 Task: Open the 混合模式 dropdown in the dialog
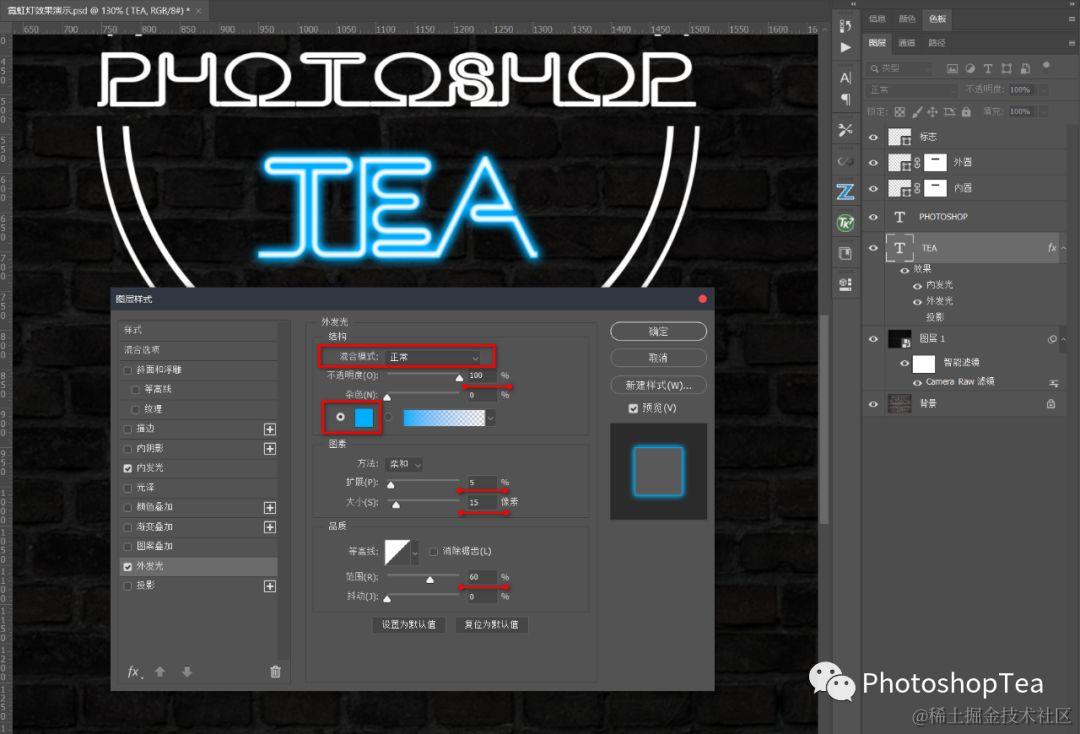point(434,357)
